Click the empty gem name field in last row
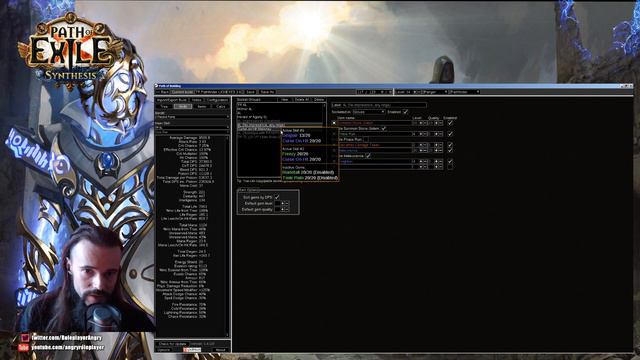This screenshot has width=640, height=360. [375, 167]
